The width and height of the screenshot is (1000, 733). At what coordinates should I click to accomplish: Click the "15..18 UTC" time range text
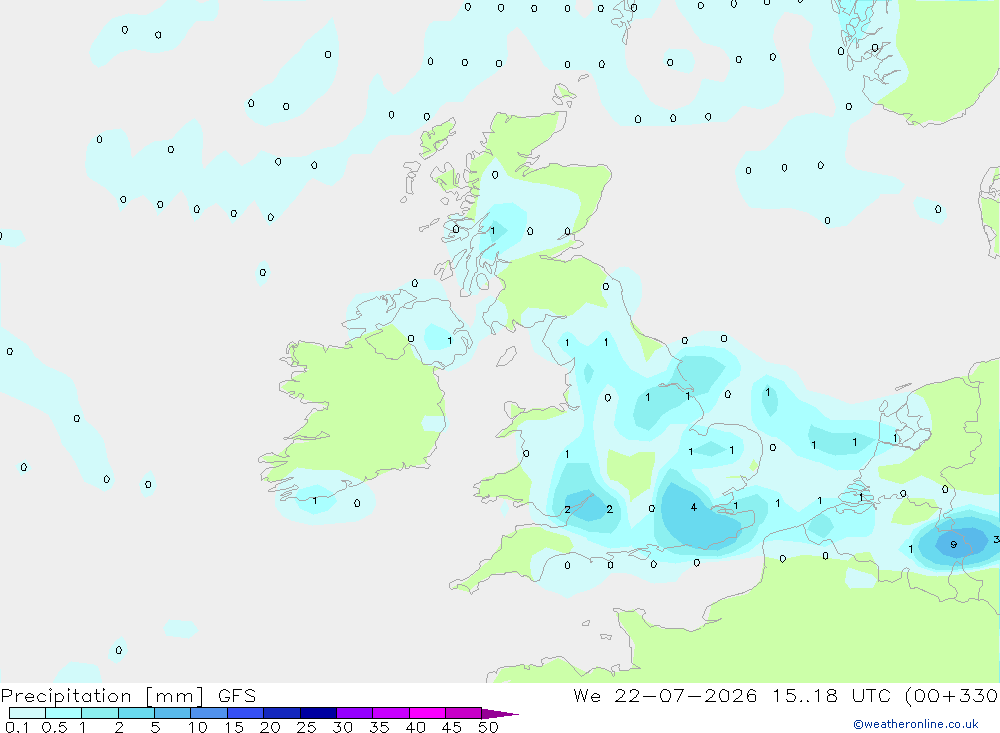point(830,695)
